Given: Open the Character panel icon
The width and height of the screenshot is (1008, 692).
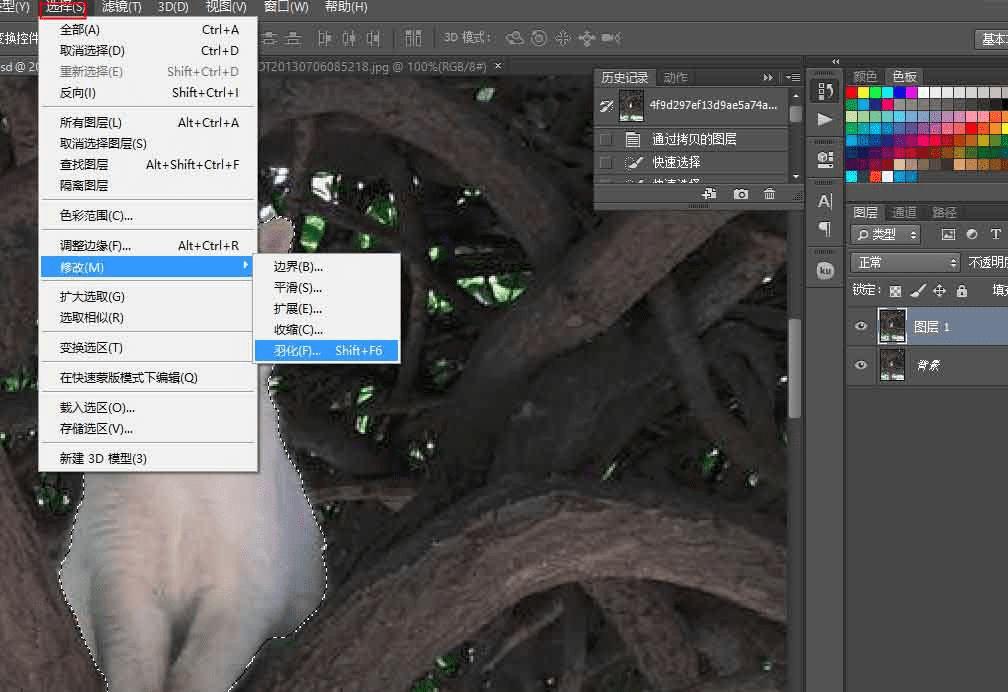Looking at the screenshot, I should pyautogui.click(x=825, y=201).
